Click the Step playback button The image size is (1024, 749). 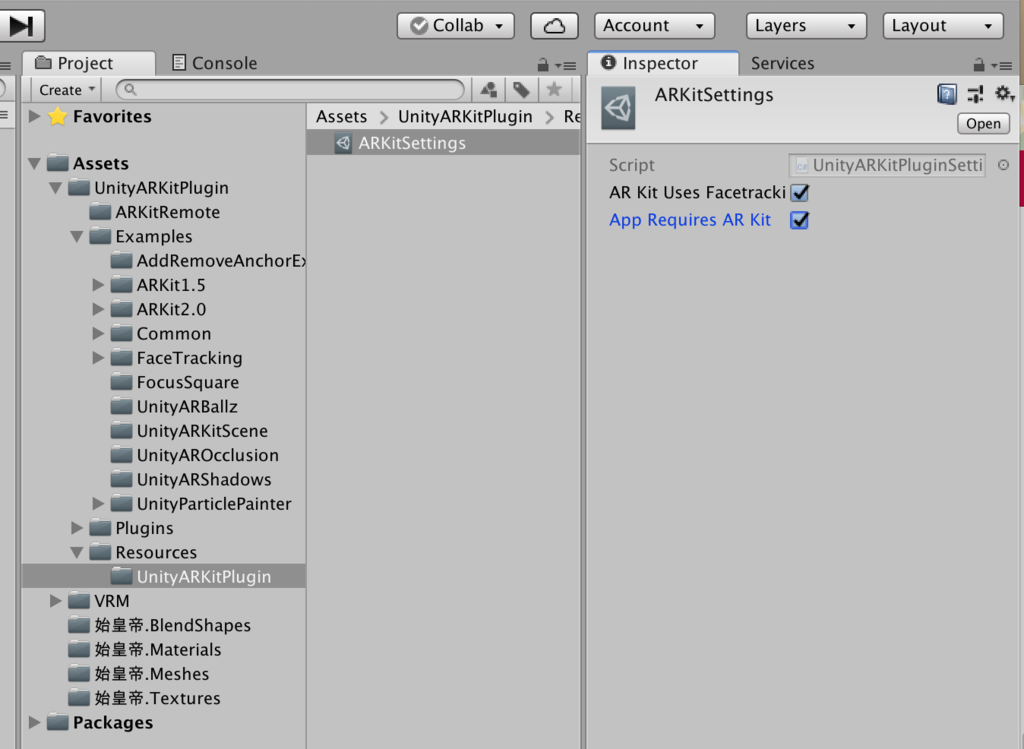(21, 26)
